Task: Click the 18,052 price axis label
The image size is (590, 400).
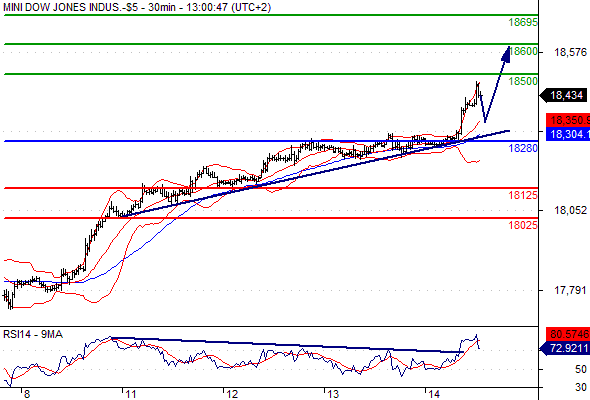Action: (x=570, y=210)
